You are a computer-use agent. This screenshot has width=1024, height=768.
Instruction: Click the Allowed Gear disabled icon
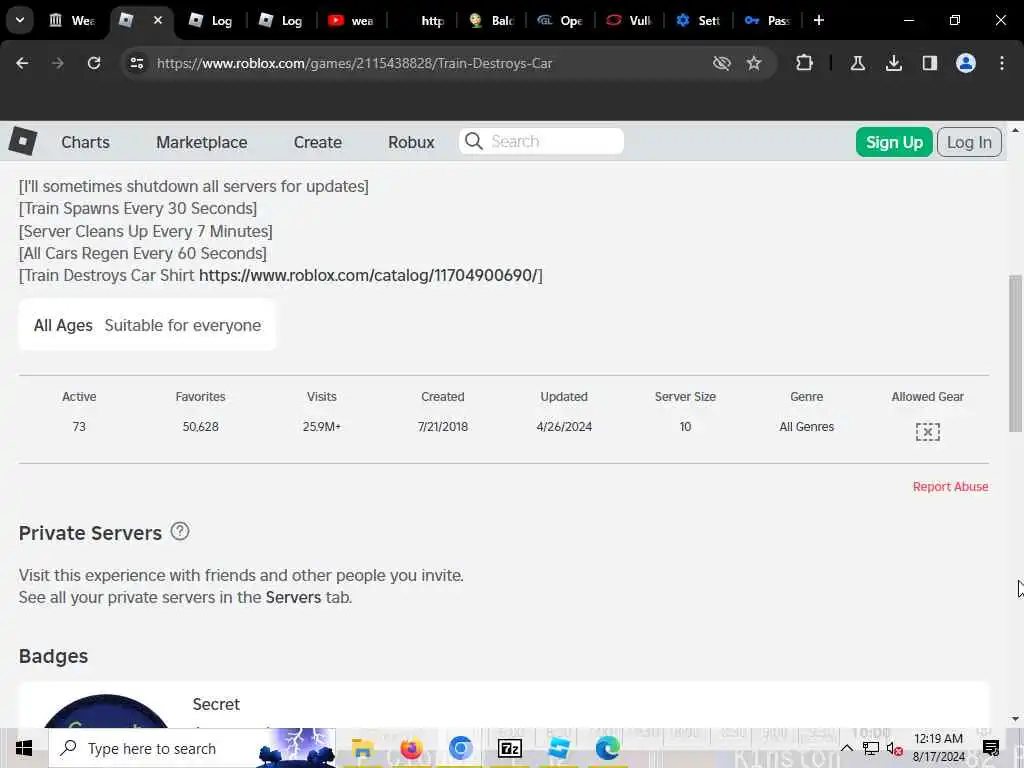tap(927, 432)
